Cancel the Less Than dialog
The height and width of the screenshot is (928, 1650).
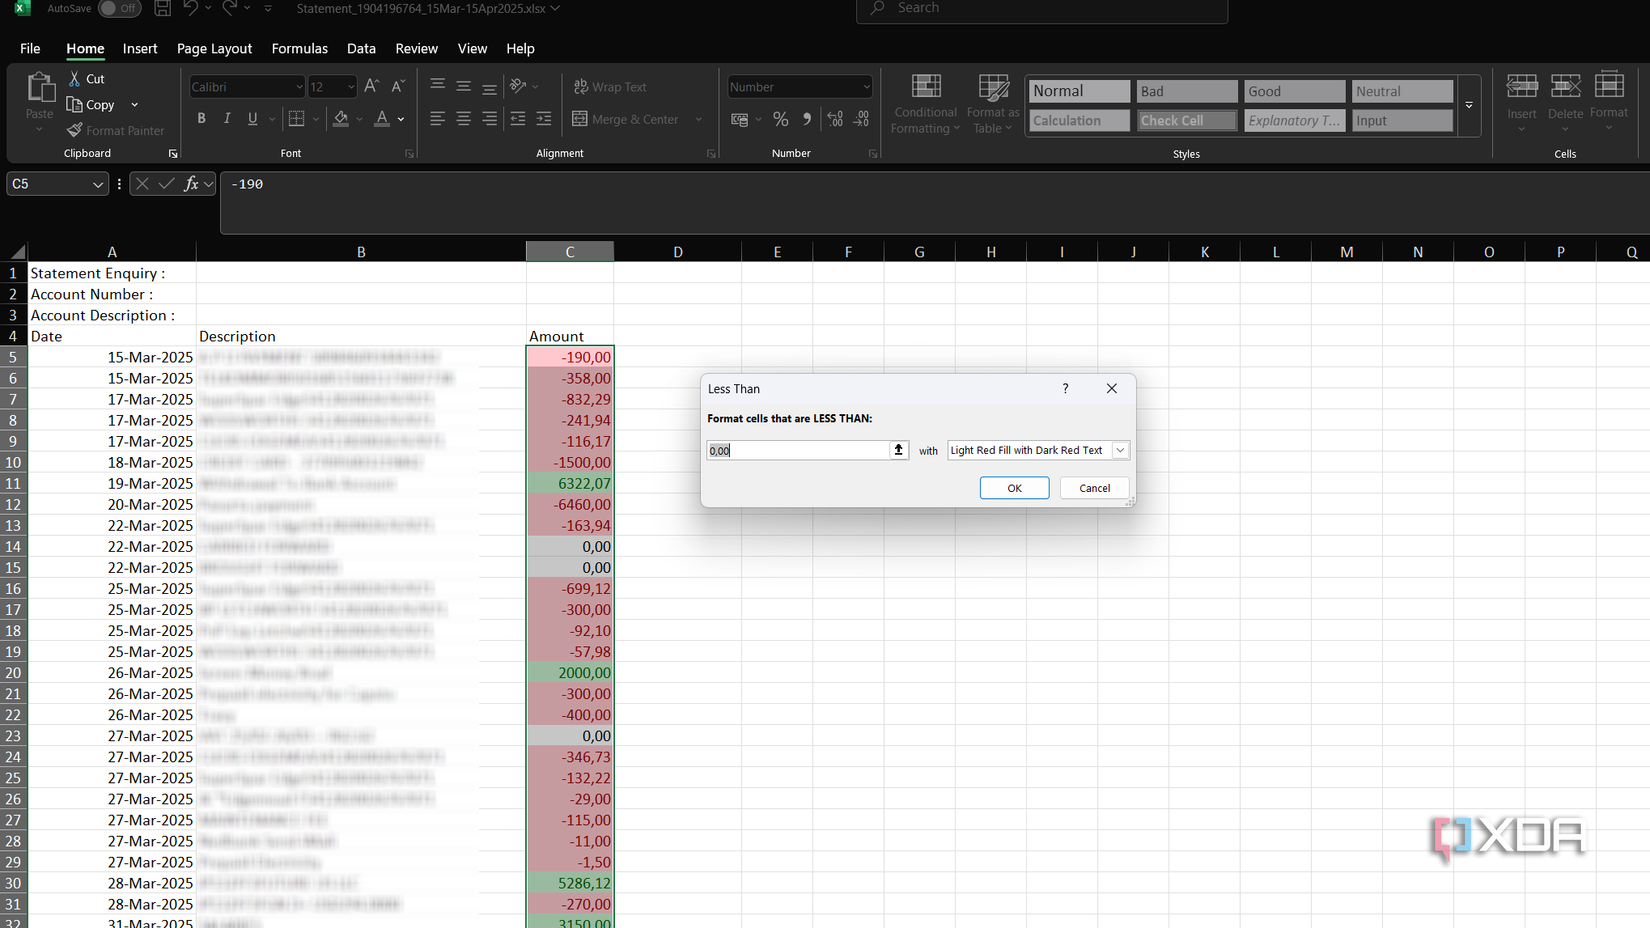click(1094, 488)
